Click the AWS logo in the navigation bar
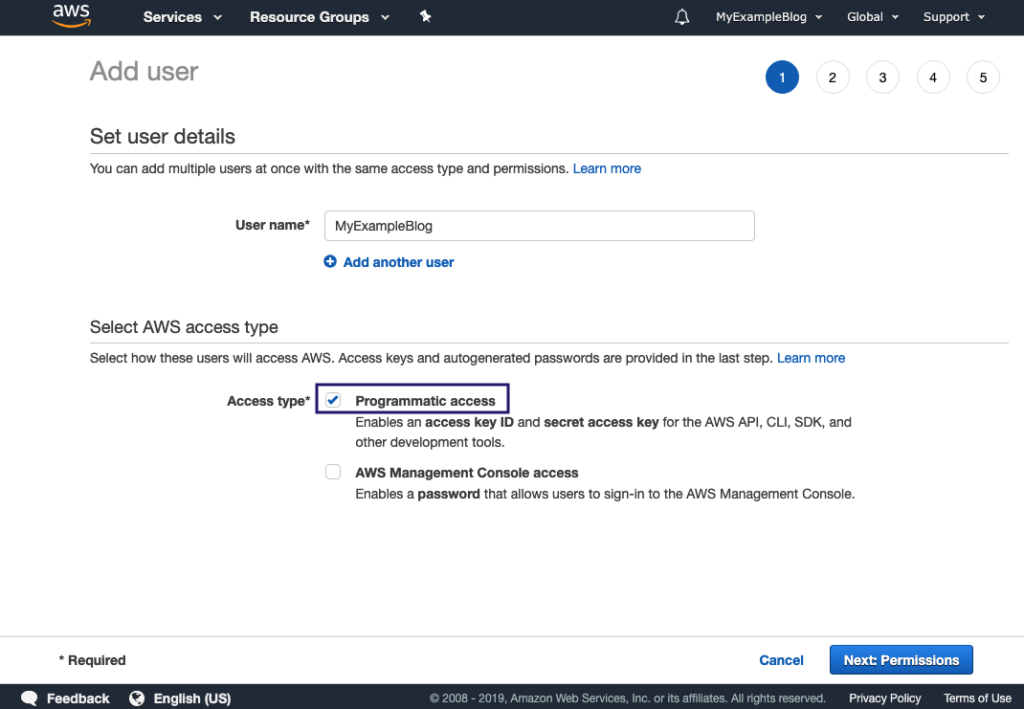Image resolution: width=1024 pixels, height=709 pixels. [70, 16]
